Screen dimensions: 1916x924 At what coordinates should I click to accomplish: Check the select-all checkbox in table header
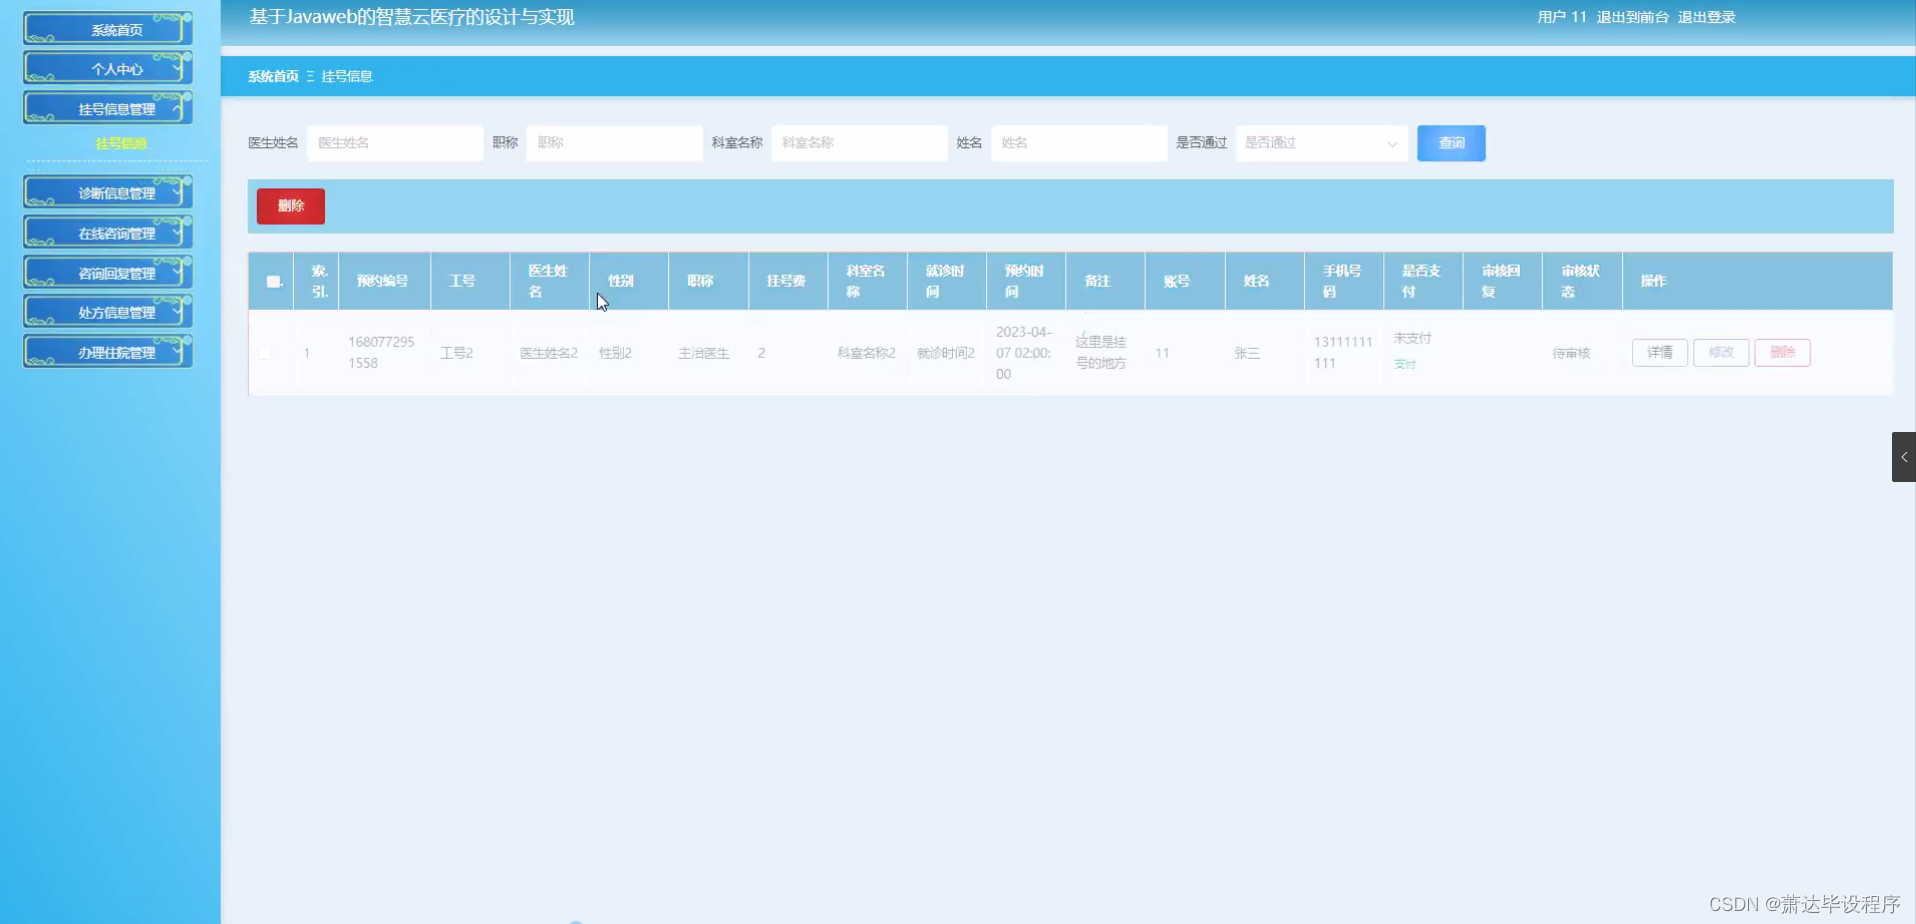pos(271,282)
